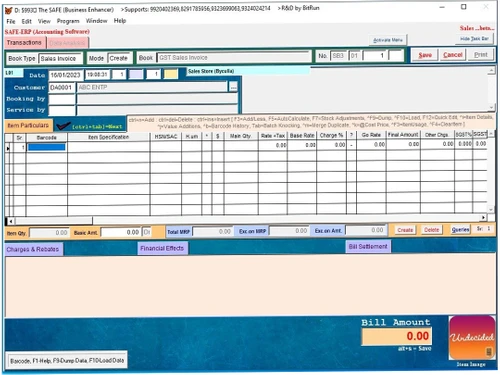Screen dimensions: 500x375
Task: Open the View menu
Action: click(x=44, y=21)
